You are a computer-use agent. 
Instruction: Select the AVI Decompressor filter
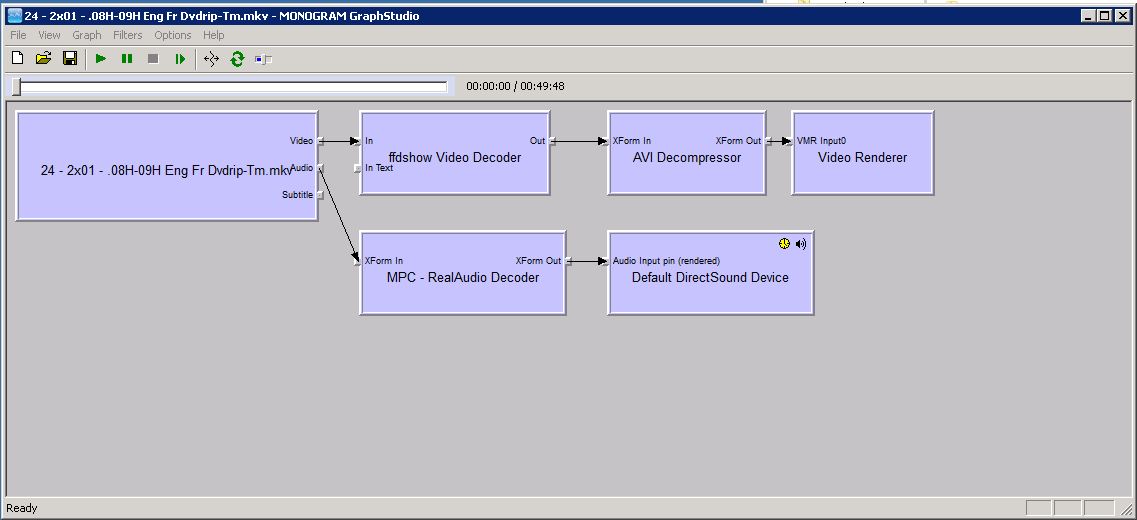[687, 153]
